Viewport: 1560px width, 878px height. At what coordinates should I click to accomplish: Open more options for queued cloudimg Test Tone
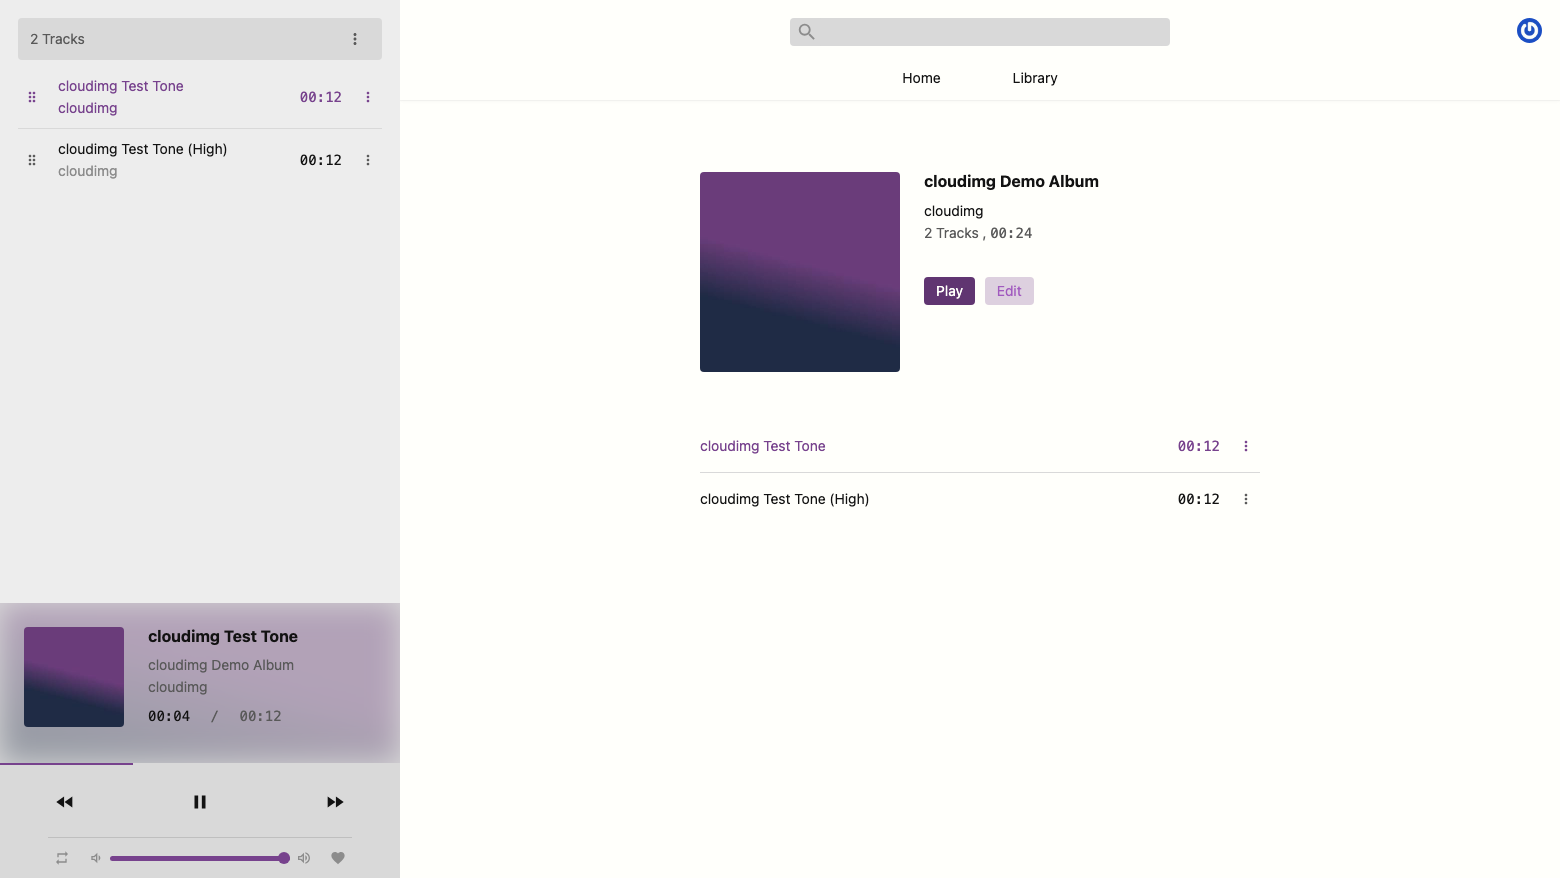coord(368,97)
